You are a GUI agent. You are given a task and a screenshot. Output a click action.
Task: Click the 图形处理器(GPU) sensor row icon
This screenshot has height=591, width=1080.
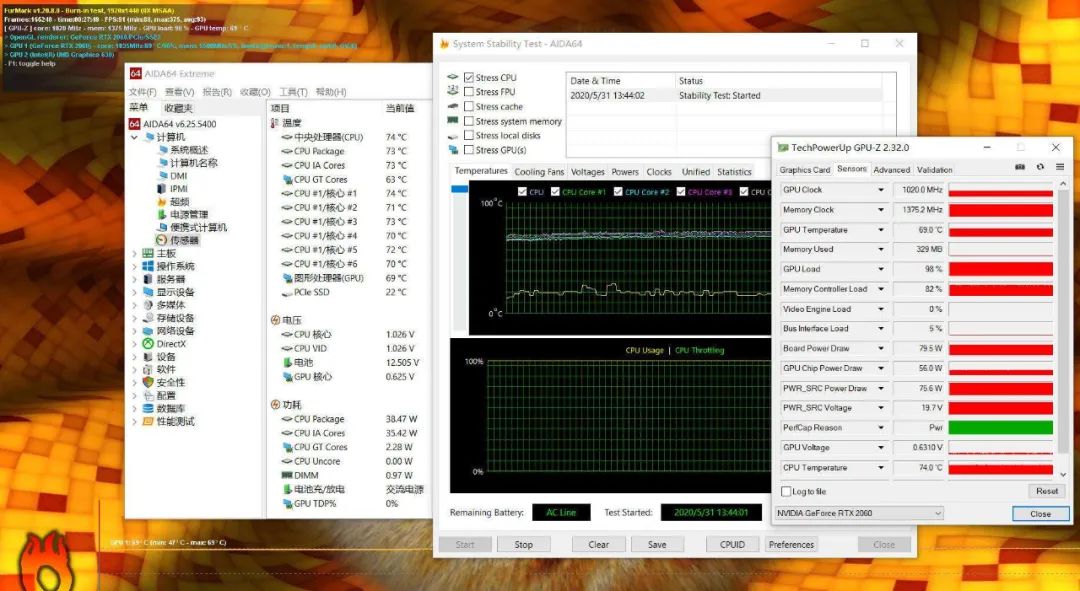coord(287,278)
